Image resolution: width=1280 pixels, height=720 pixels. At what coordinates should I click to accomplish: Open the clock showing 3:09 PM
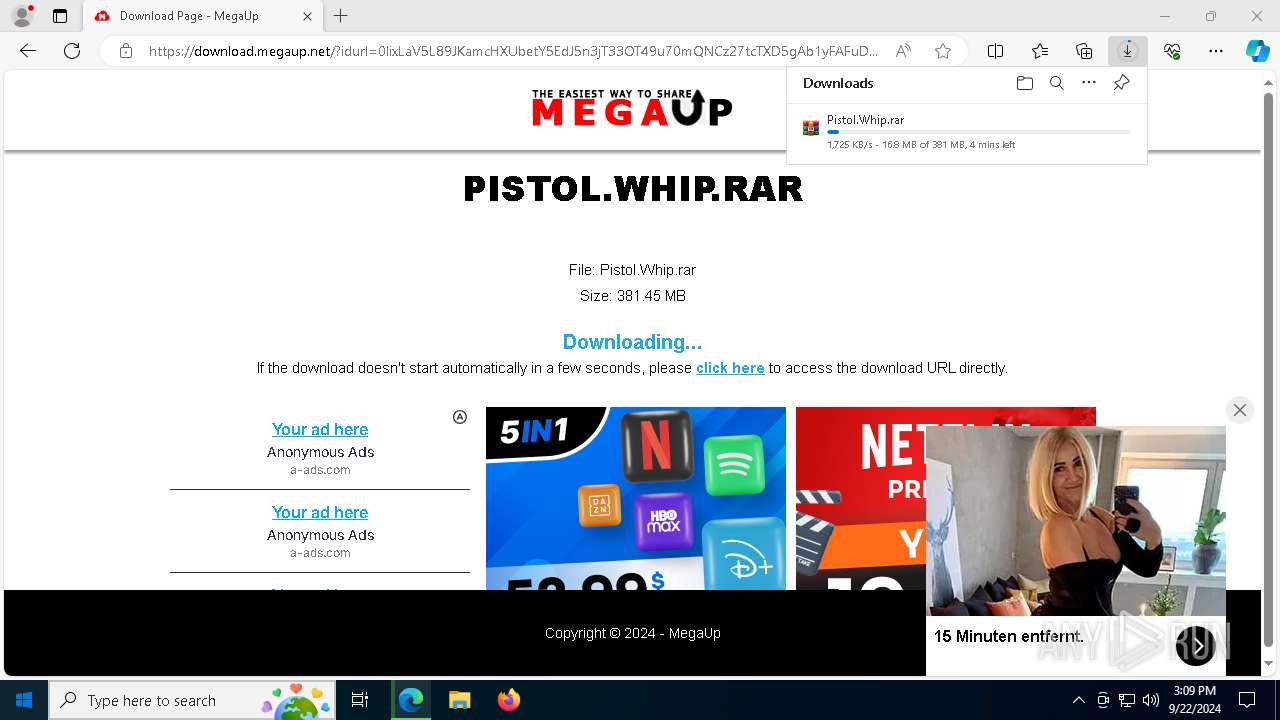pos(1194,700)
